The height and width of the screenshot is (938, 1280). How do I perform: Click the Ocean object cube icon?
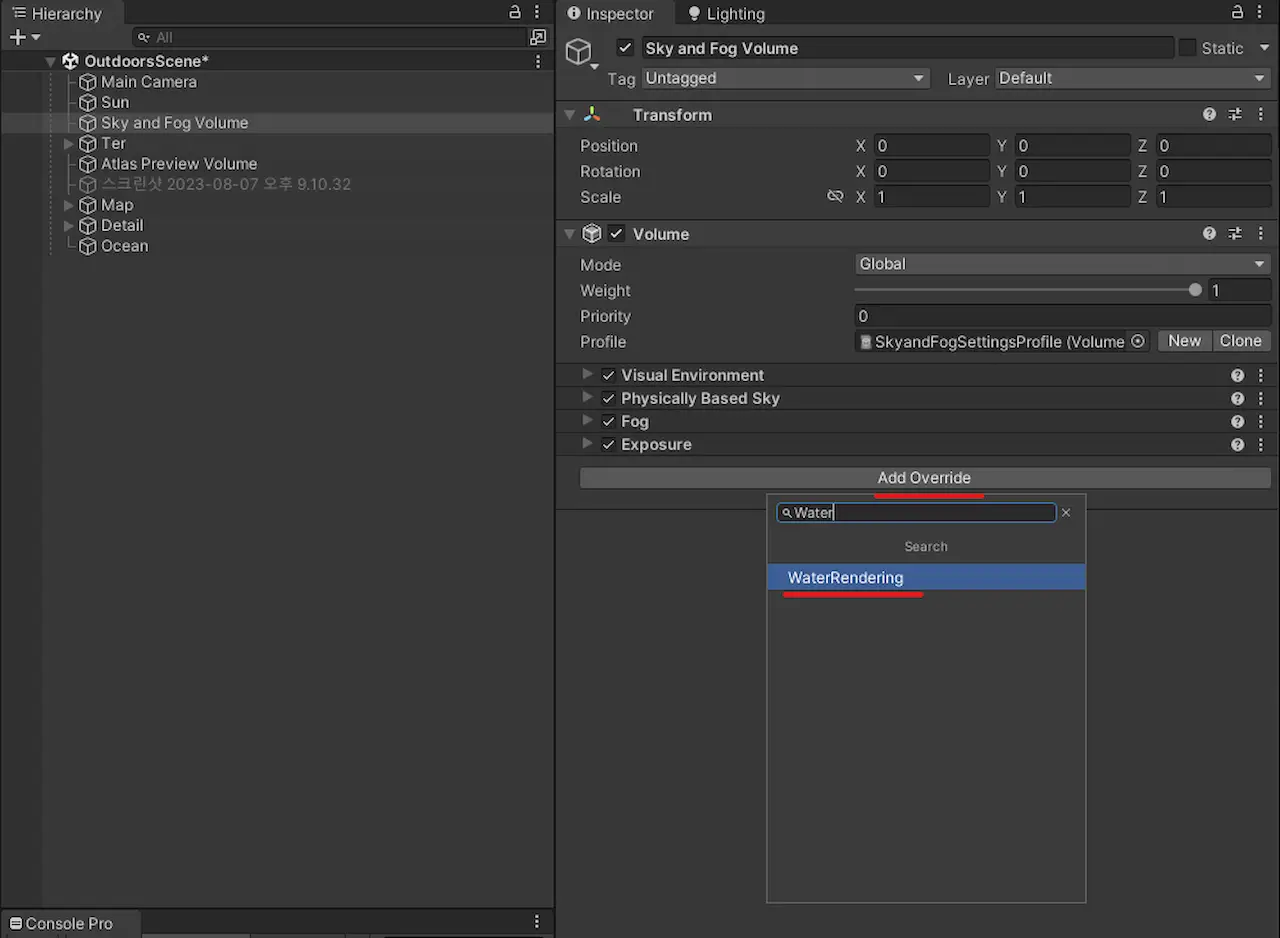(88, 246)
